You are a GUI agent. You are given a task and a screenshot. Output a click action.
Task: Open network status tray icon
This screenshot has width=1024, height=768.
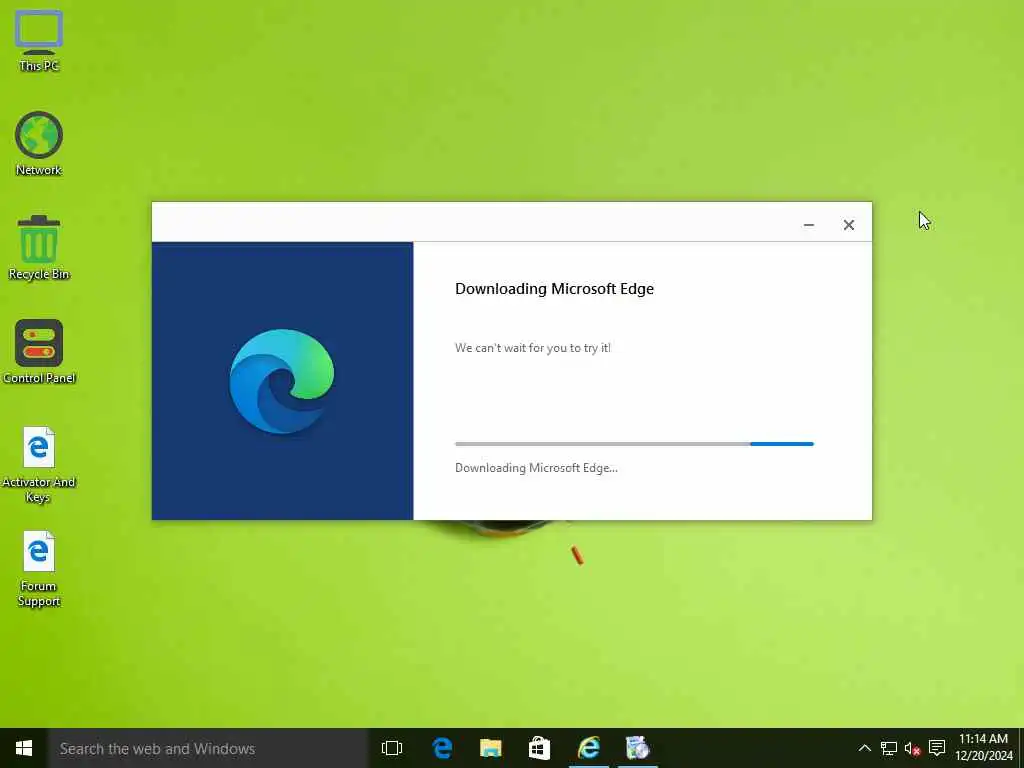889,748
